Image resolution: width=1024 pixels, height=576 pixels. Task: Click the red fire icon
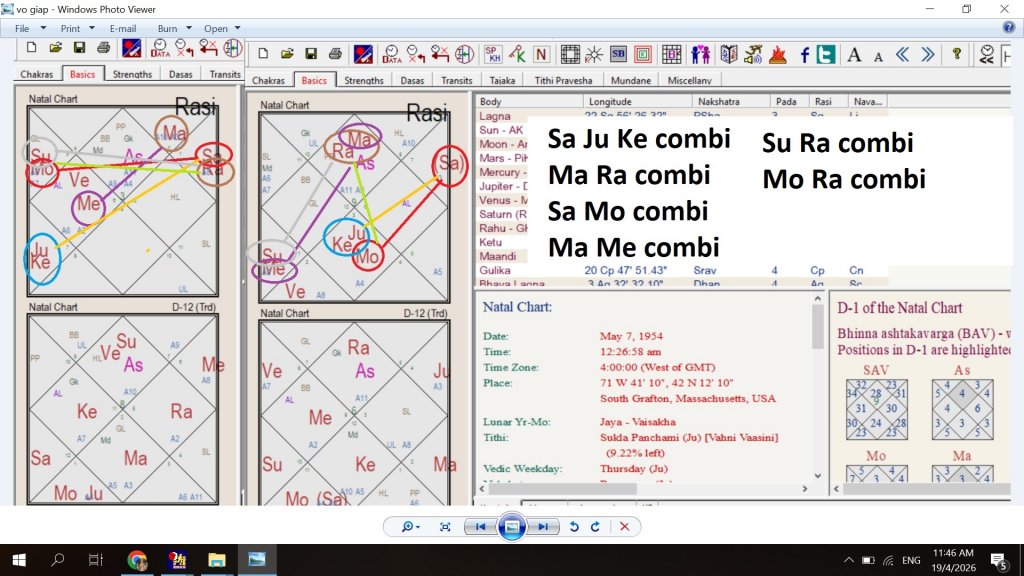click(777, 54)
